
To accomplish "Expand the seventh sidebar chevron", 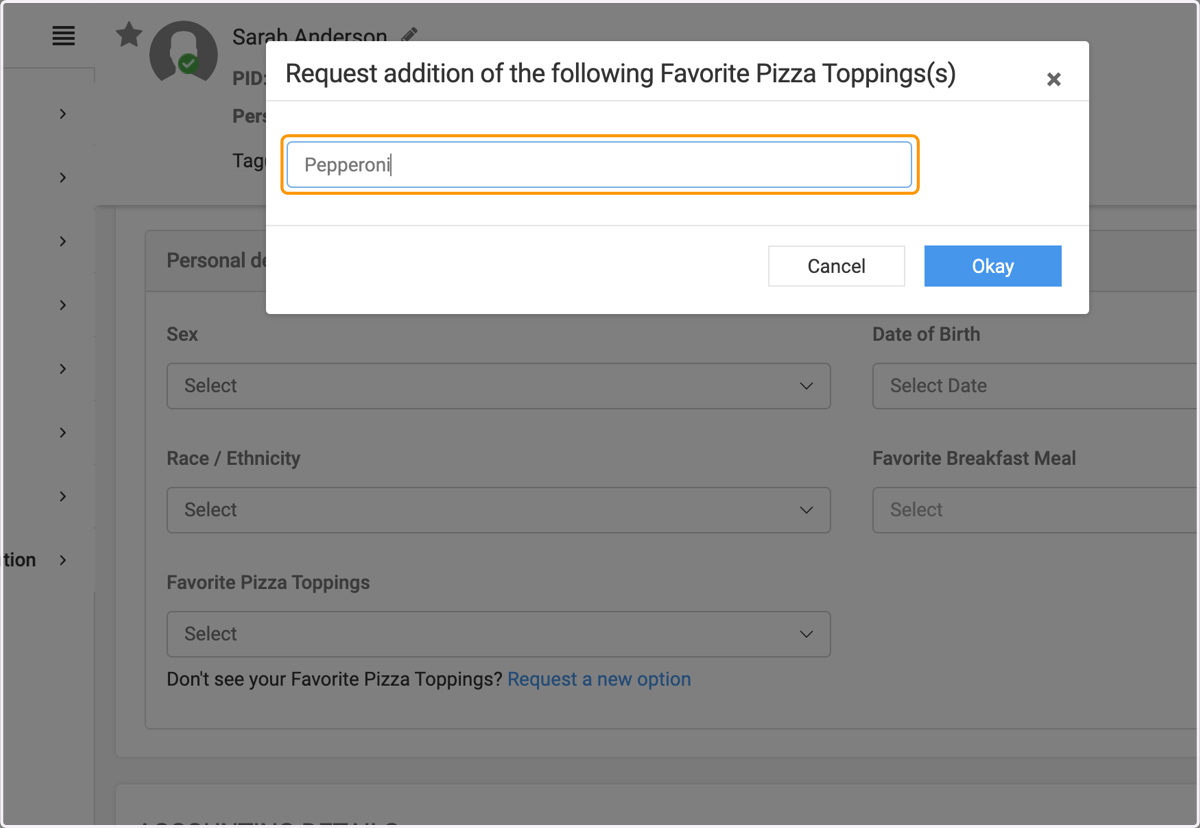I will 62,497.
